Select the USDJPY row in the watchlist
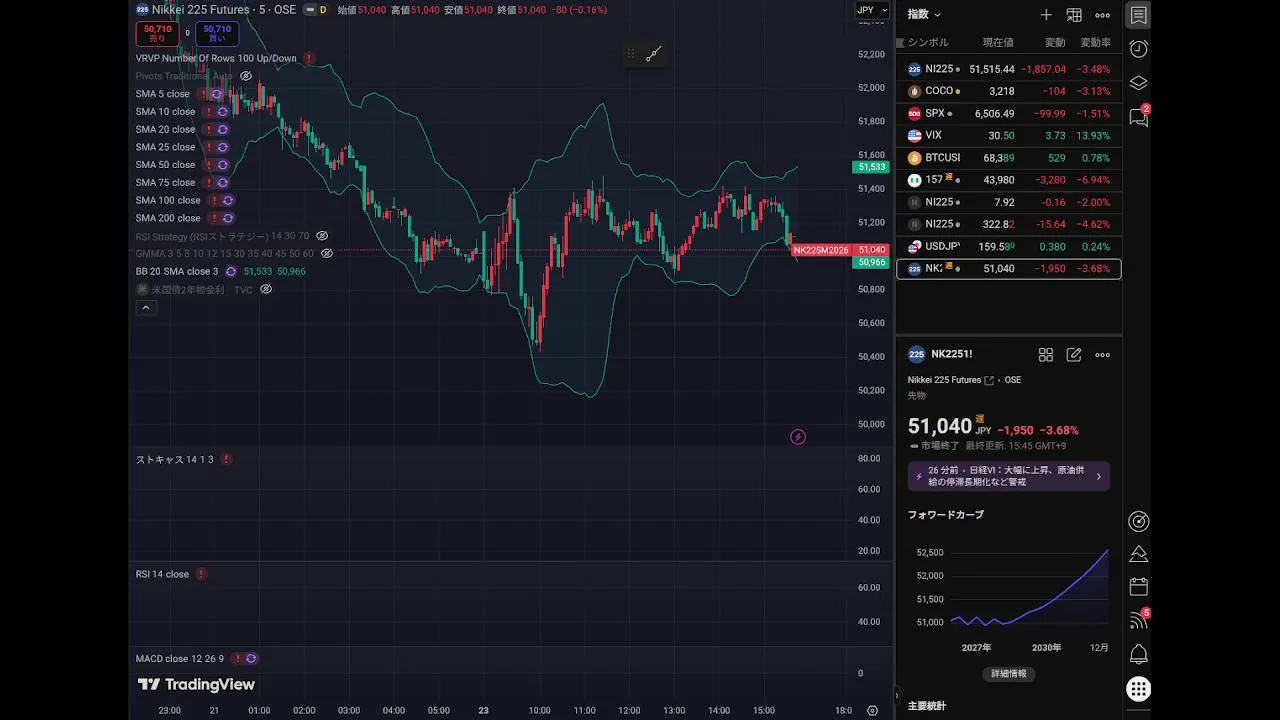The image size is (1280, 720). tap(1008, 247)
